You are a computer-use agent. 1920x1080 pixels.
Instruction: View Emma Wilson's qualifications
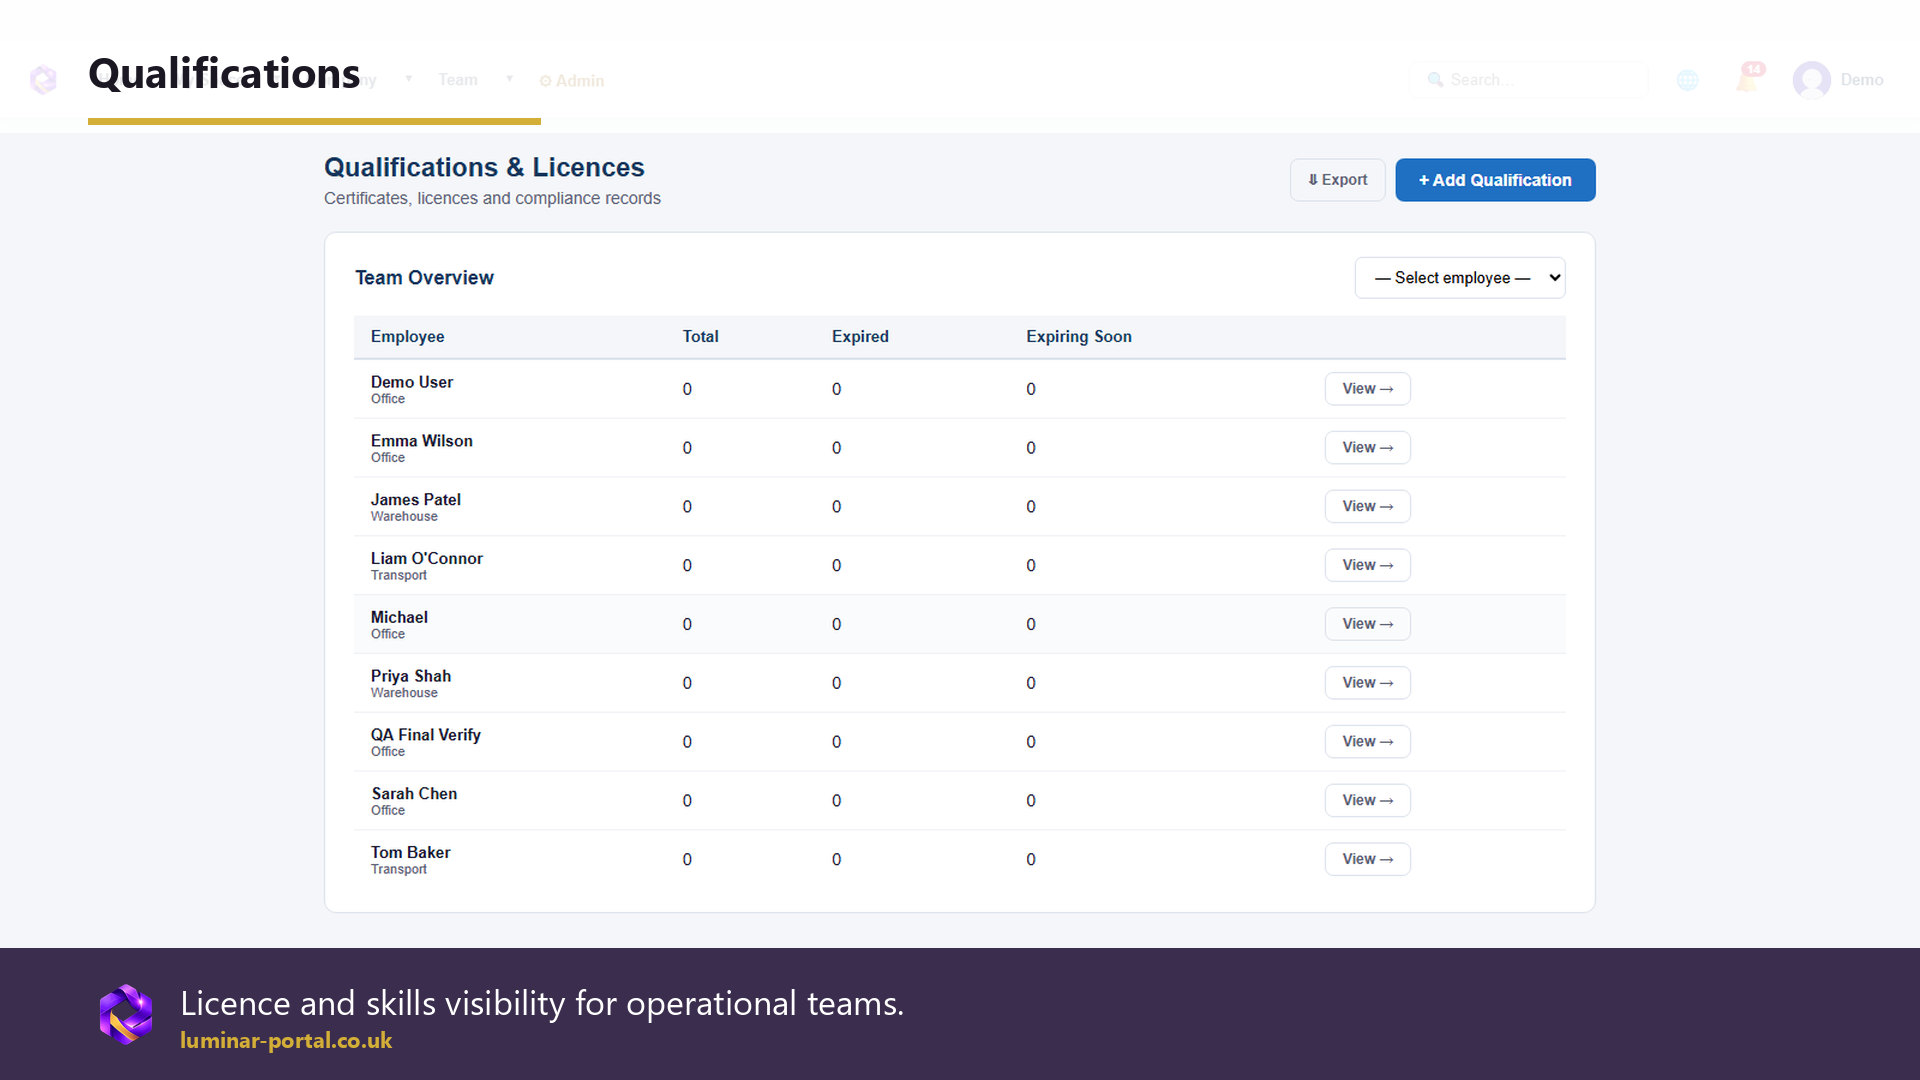pyautogui.click(x=1367, y=448)
